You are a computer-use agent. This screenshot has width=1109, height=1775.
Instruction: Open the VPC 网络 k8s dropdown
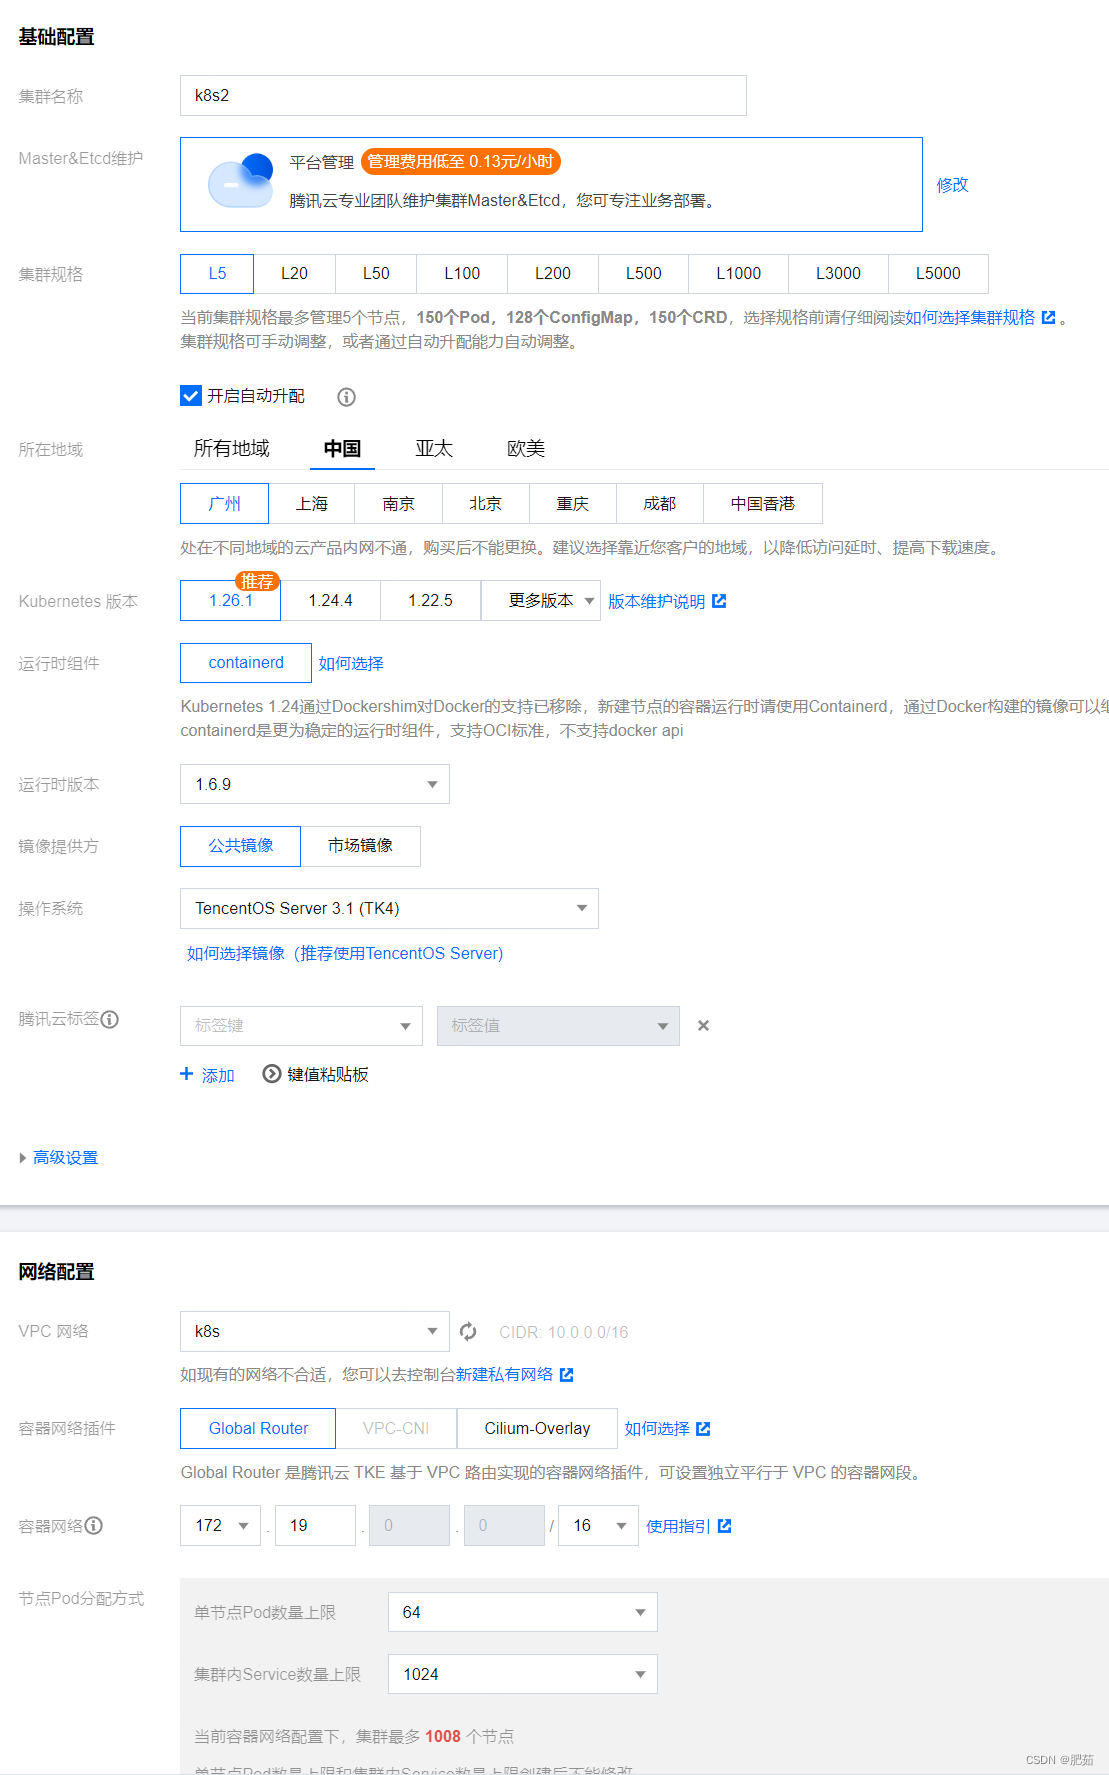click(x=315, y=1331)
